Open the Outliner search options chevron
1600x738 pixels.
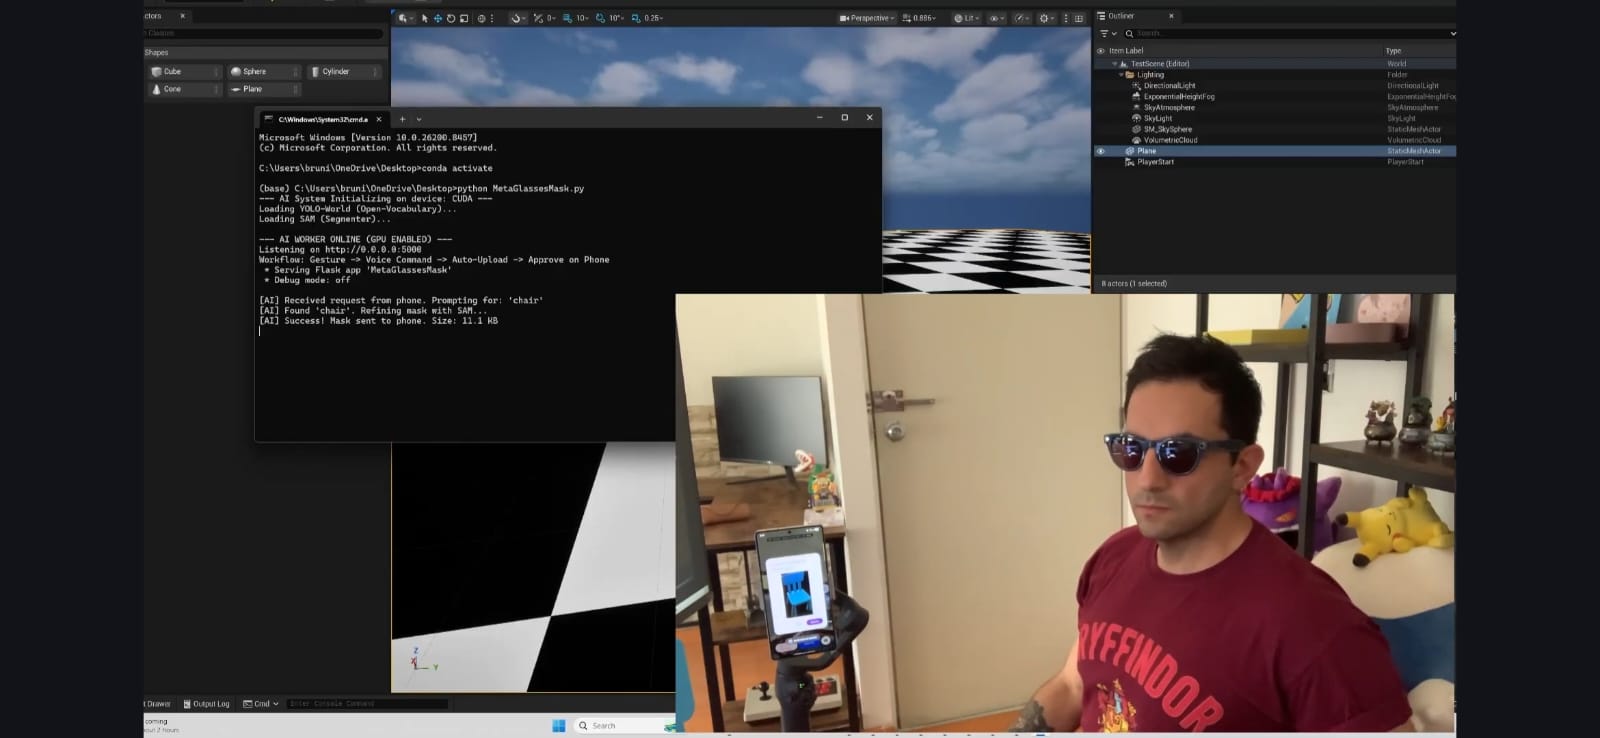[x=1453, y=33]
